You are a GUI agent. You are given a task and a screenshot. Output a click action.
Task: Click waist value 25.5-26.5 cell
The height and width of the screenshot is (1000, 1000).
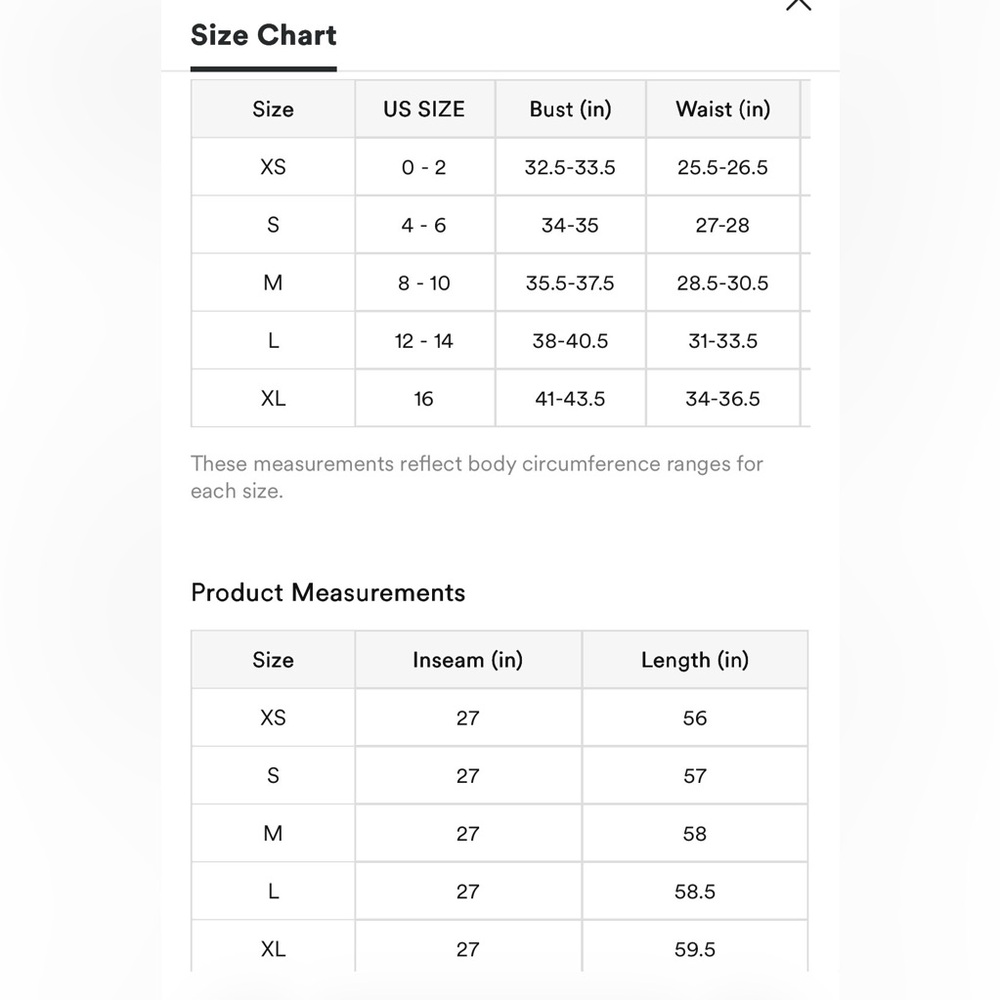coord(723,167)
